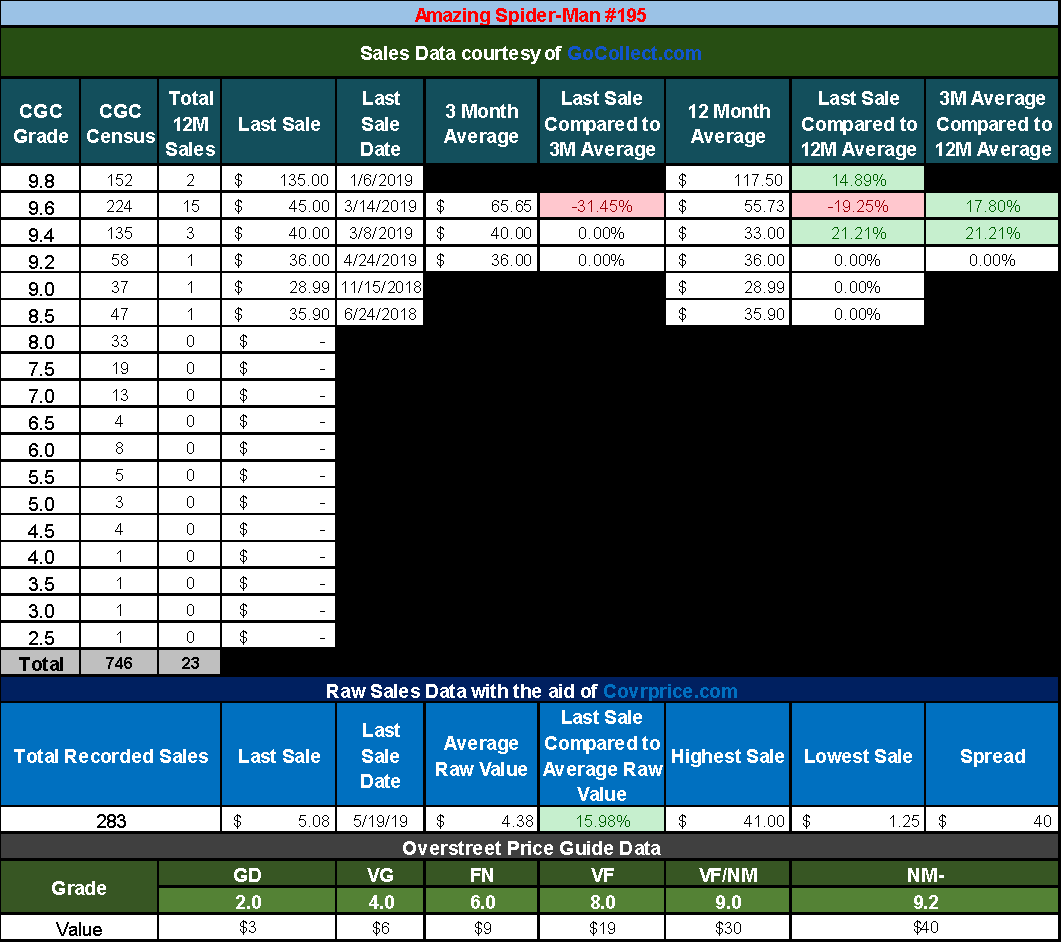Select the $41.00 highest sale cell

728,820
